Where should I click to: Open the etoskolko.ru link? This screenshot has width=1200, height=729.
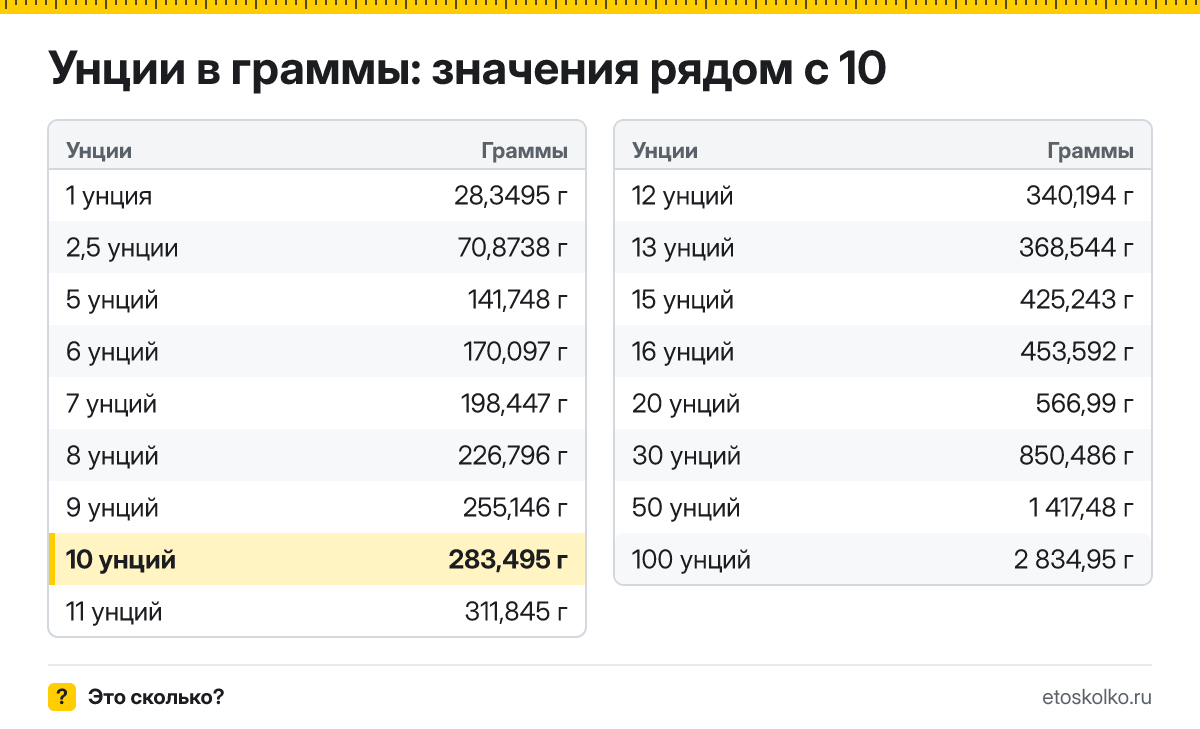point(1096,697)
